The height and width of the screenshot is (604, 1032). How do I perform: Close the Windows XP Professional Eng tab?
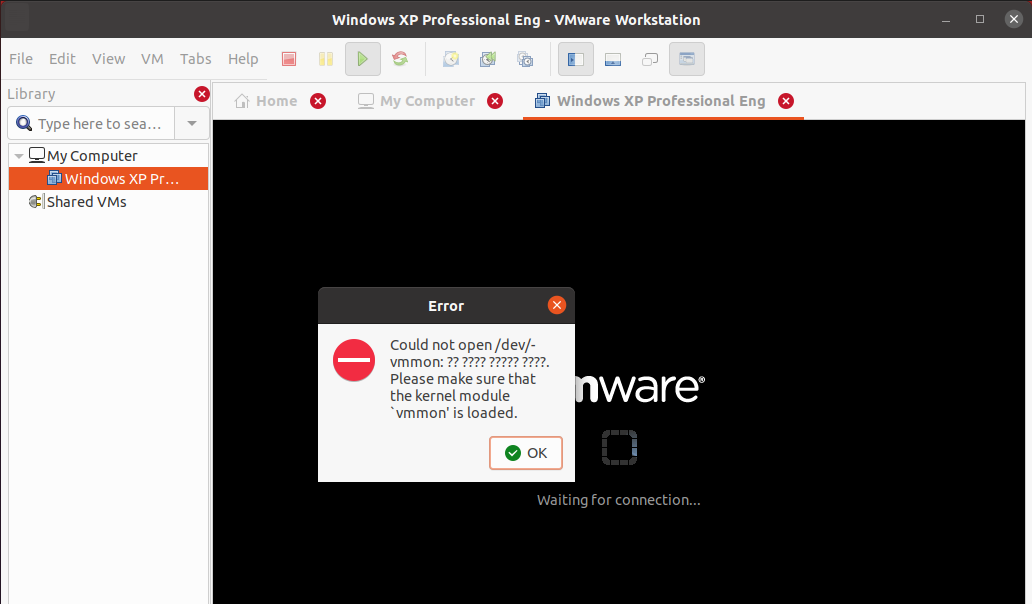[786, 101]
